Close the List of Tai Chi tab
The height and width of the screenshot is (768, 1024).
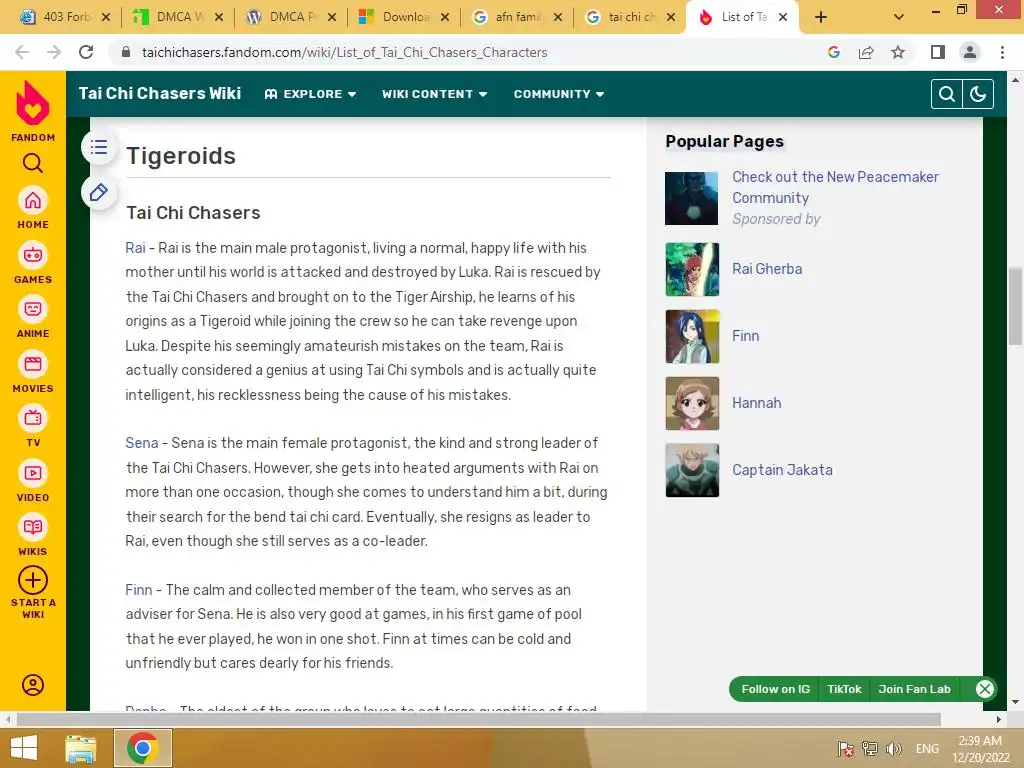[783, 18]
